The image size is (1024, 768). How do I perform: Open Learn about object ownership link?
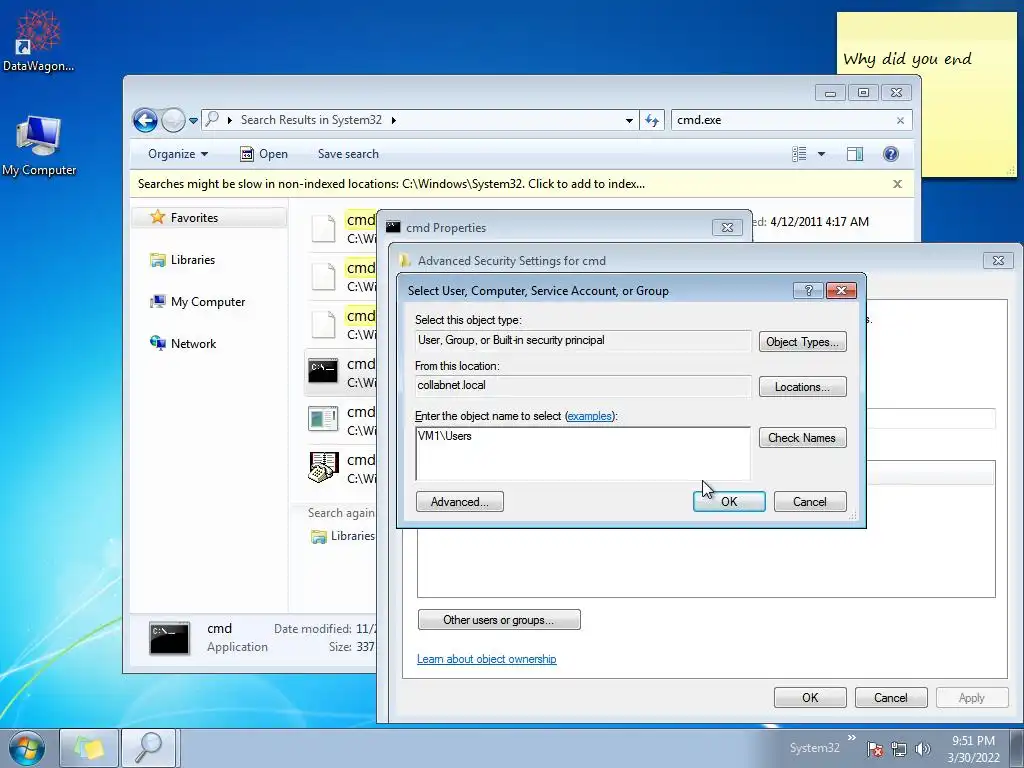click(x=487, y=659)
